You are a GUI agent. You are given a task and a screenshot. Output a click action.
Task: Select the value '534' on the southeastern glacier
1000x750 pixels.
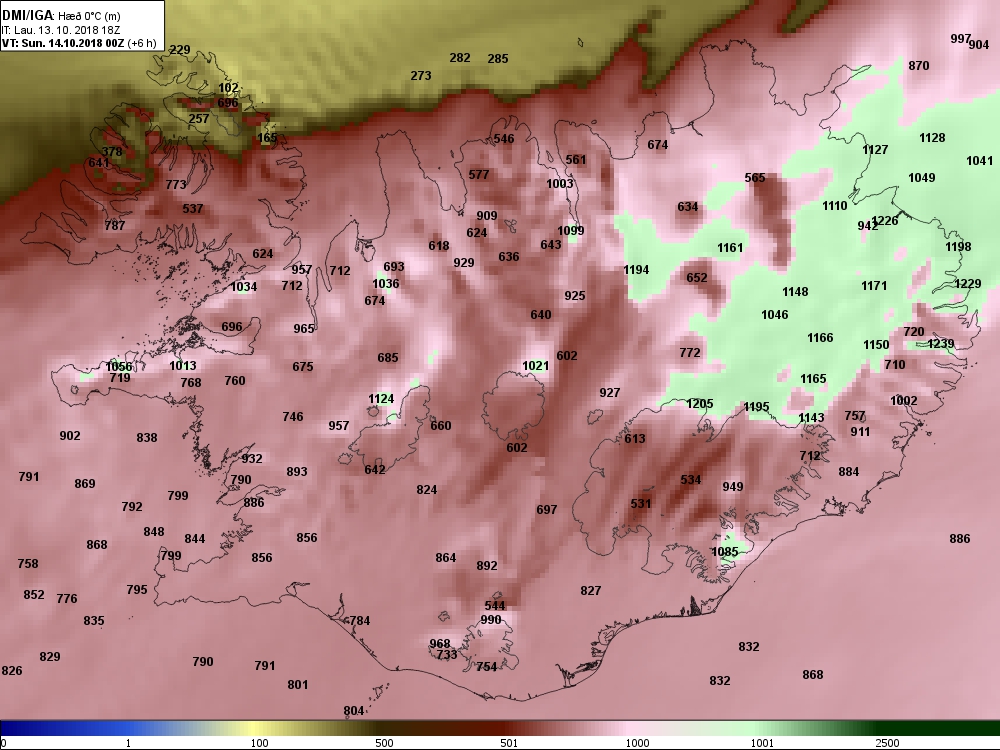point(691,480)
